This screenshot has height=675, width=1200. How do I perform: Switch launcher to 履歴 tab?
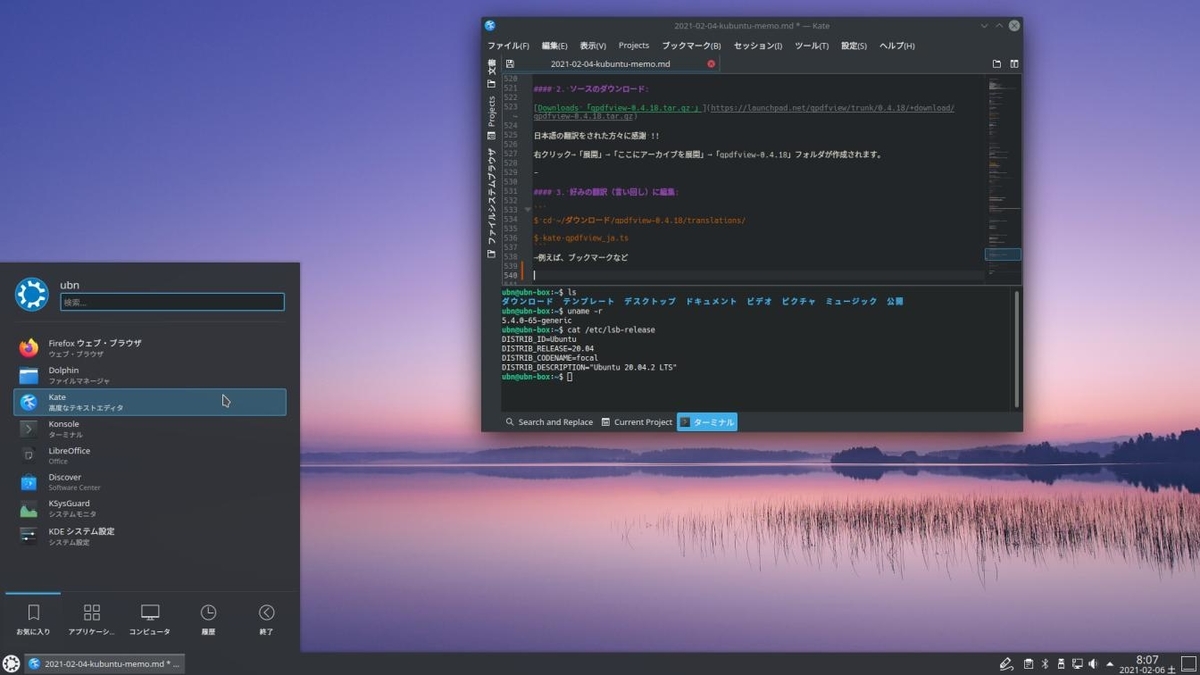[208, 620]
